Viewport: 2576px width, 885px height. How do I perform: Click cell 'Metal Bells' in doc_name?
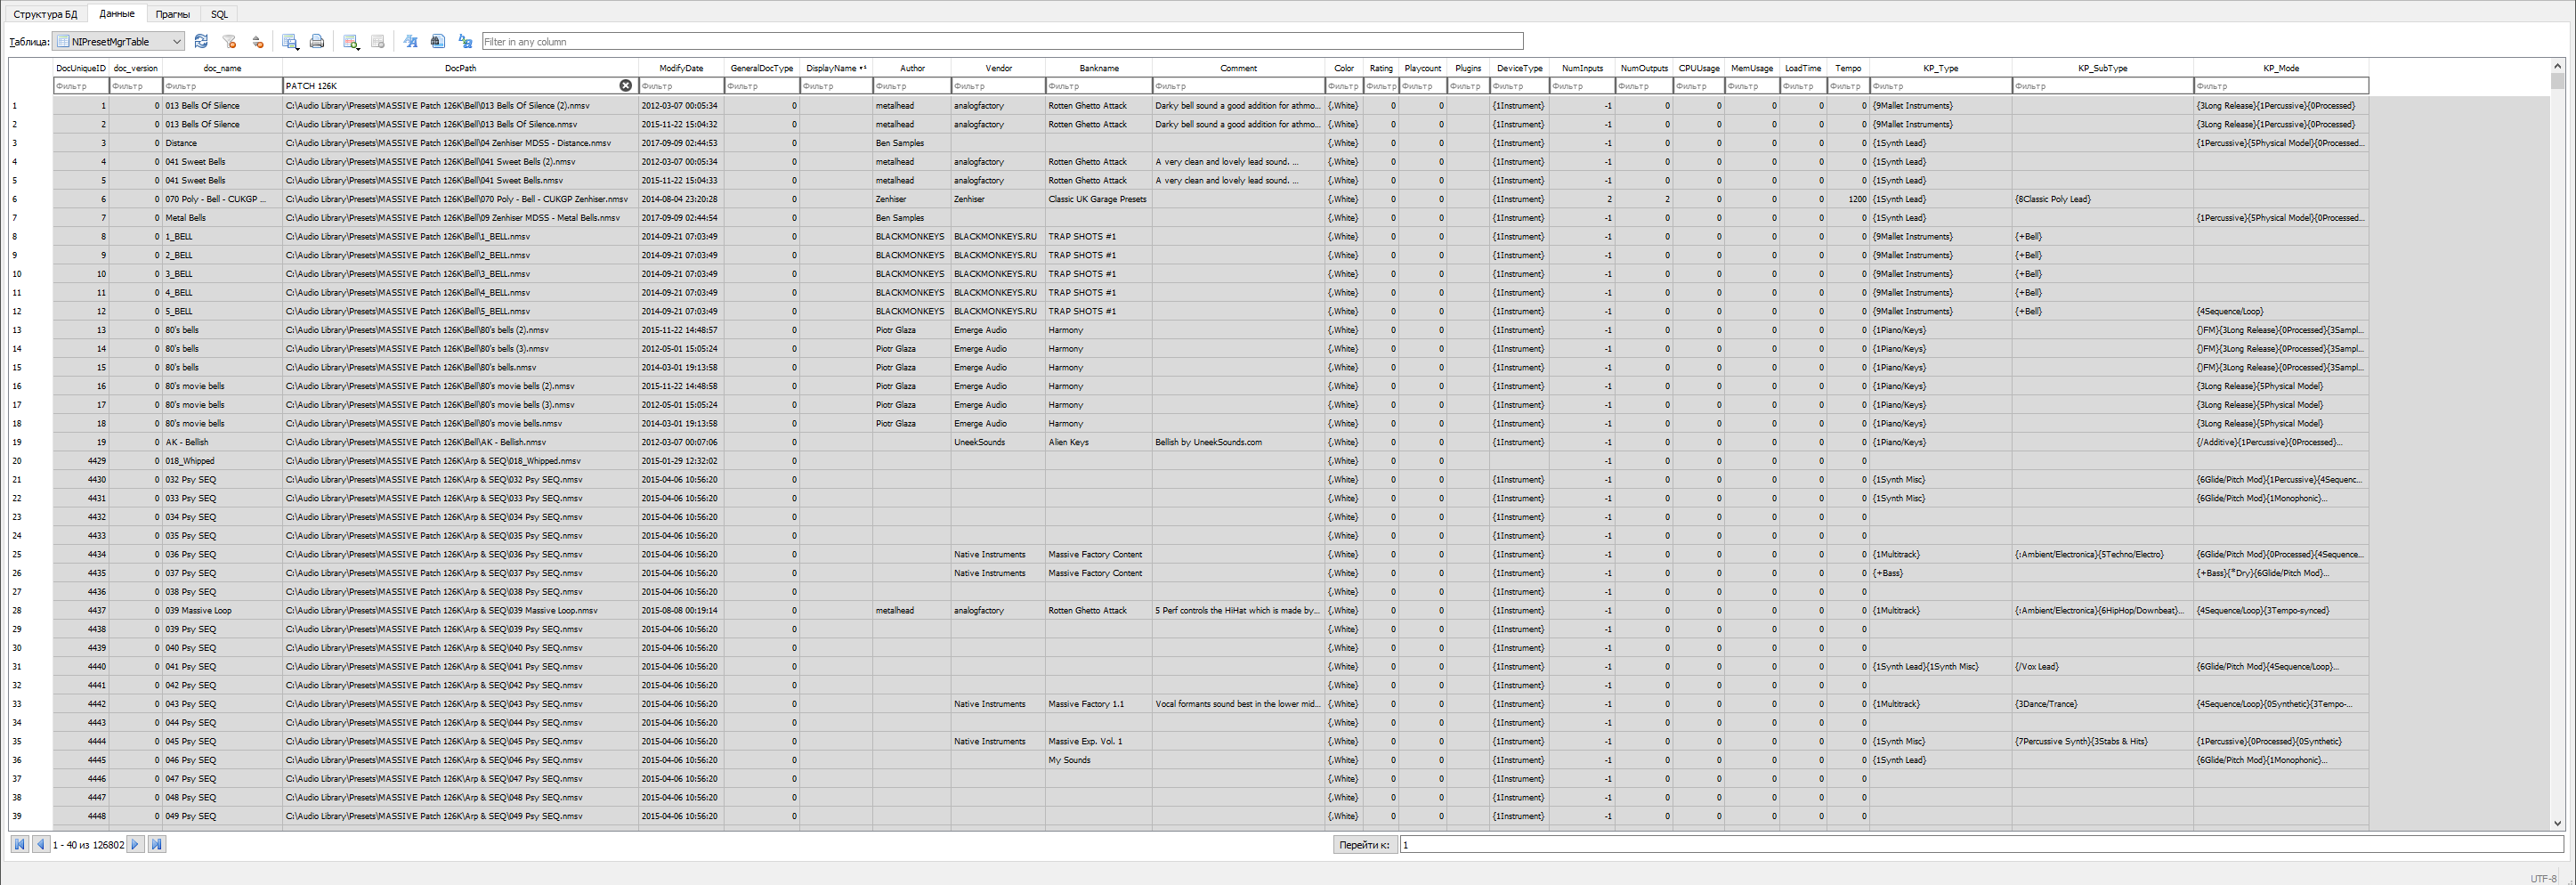[222, 218]
